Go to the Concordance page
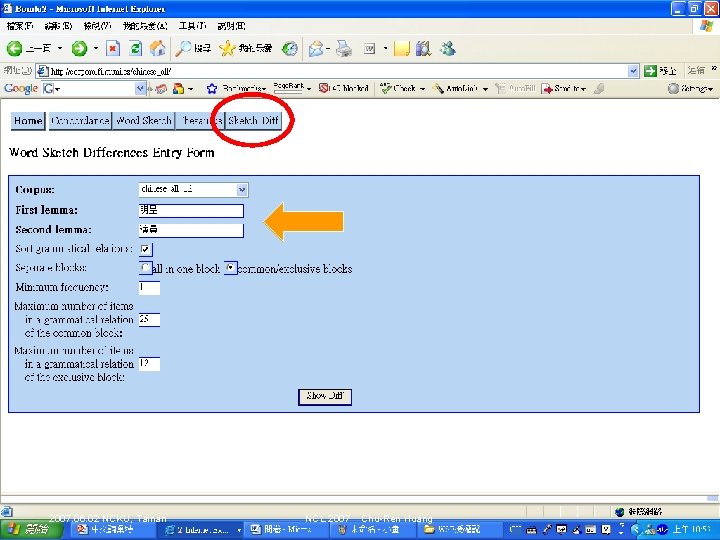 pyautogui.click(x=80, y=121)
